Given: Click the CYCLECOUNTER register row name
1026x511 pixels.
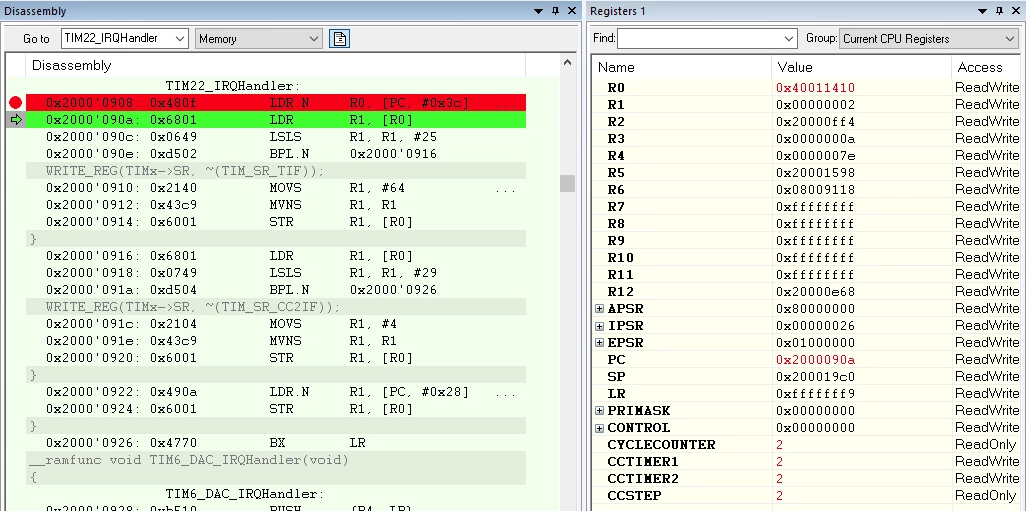Looking at the screenshot, I should click(x=662, y=444).
